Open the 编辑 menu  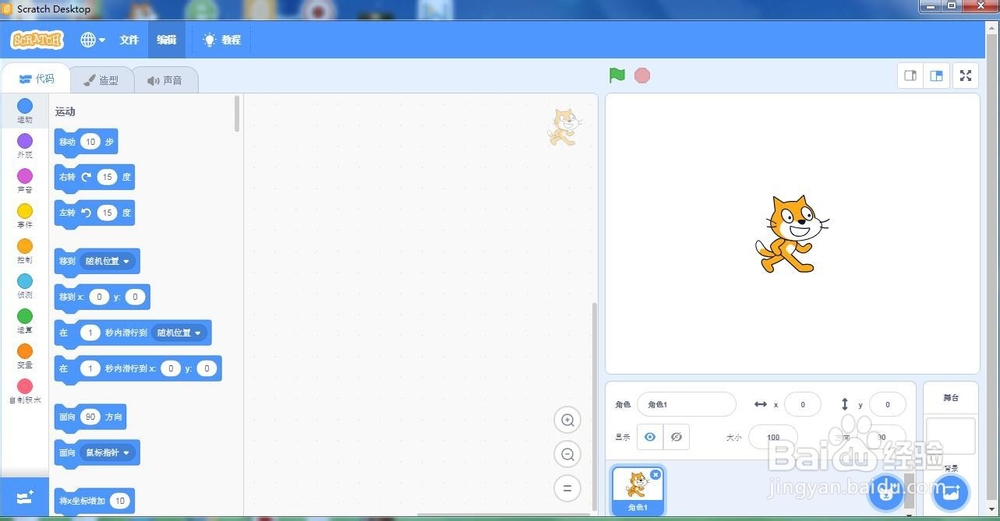[166, 40]
